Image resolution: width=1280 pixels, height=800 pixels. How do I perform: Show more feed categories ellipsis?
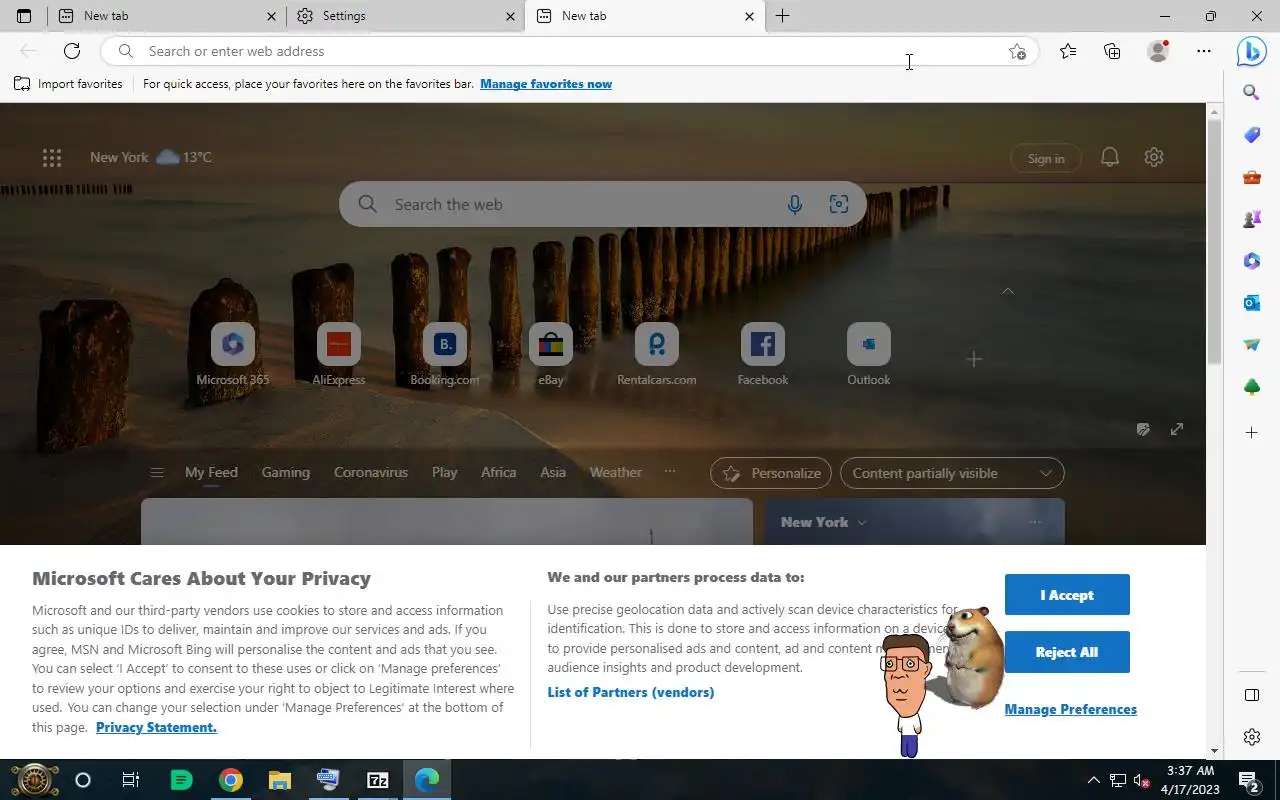pyautogui.click(x=670, y=472)
